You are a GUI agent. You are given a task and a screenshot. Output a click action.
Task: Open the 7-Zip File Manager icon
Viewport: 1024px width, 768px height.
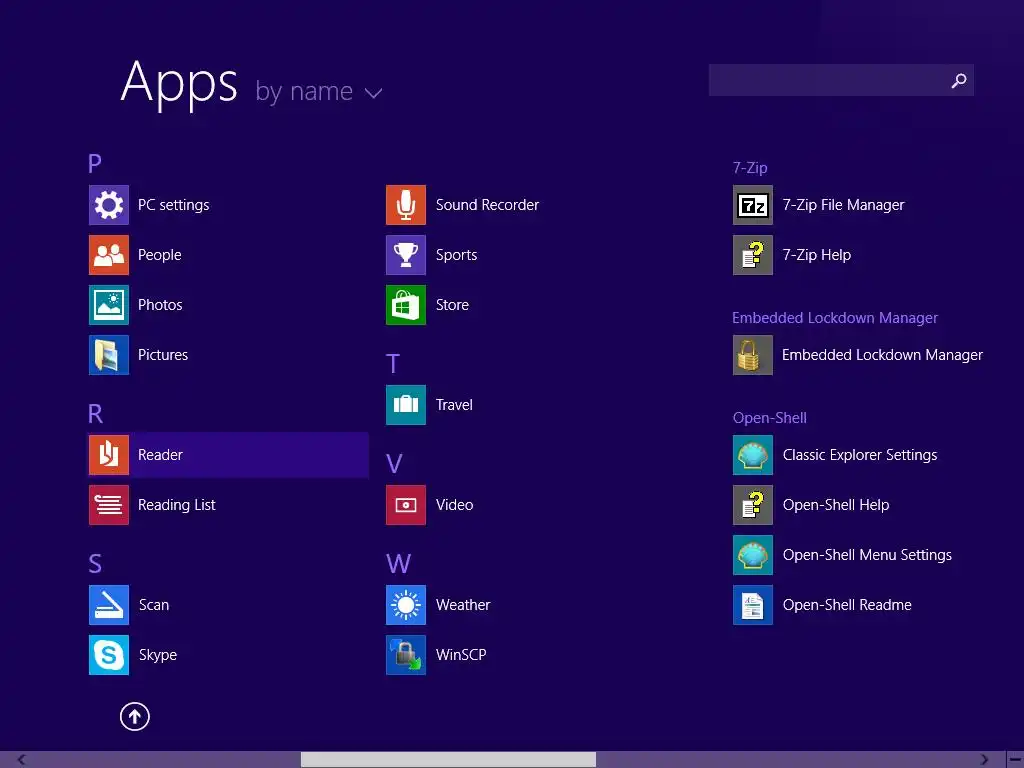click(x=752, y=205)
